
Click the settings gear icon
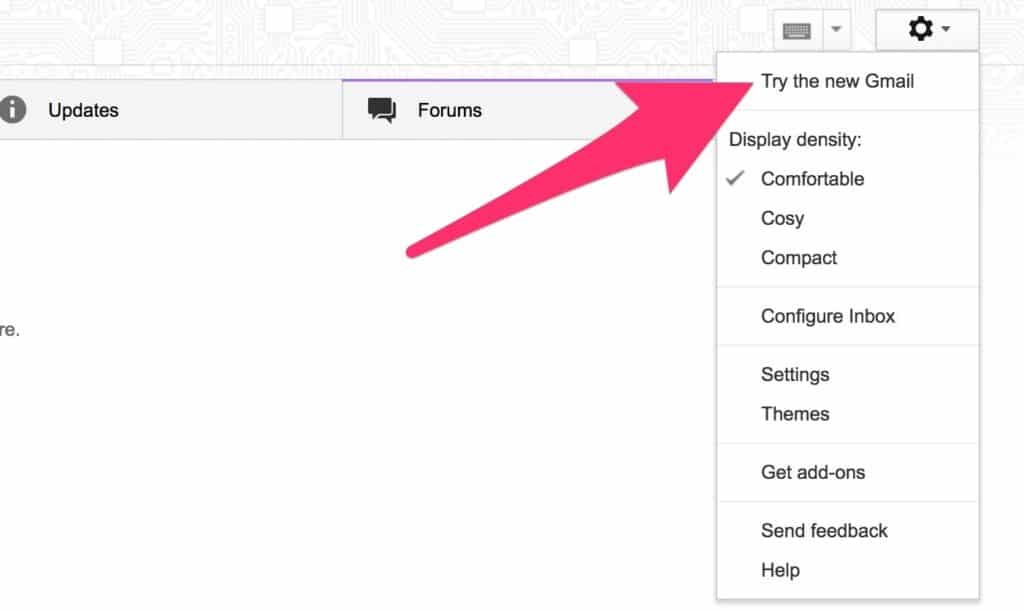[919, 30]
